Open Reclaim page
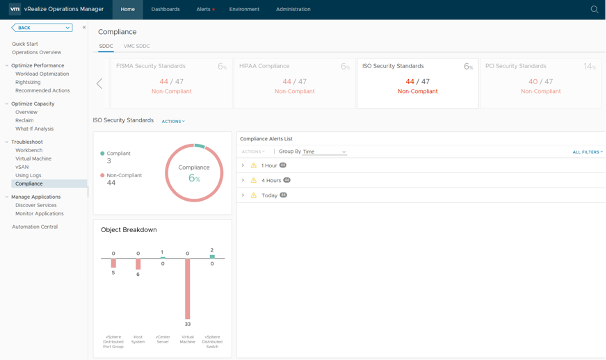Screen dimensions: 606x360 pyautogui.click(x=24, y=120)
